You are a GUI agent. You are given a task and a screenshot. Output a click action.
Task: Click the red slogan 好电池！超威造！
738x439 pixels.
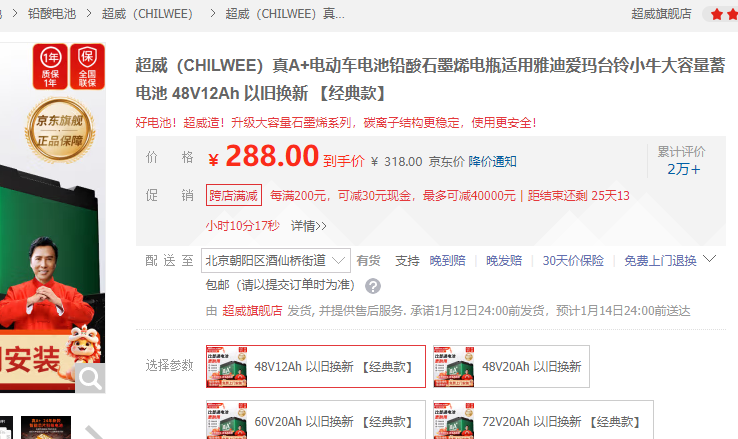(336, 123)
